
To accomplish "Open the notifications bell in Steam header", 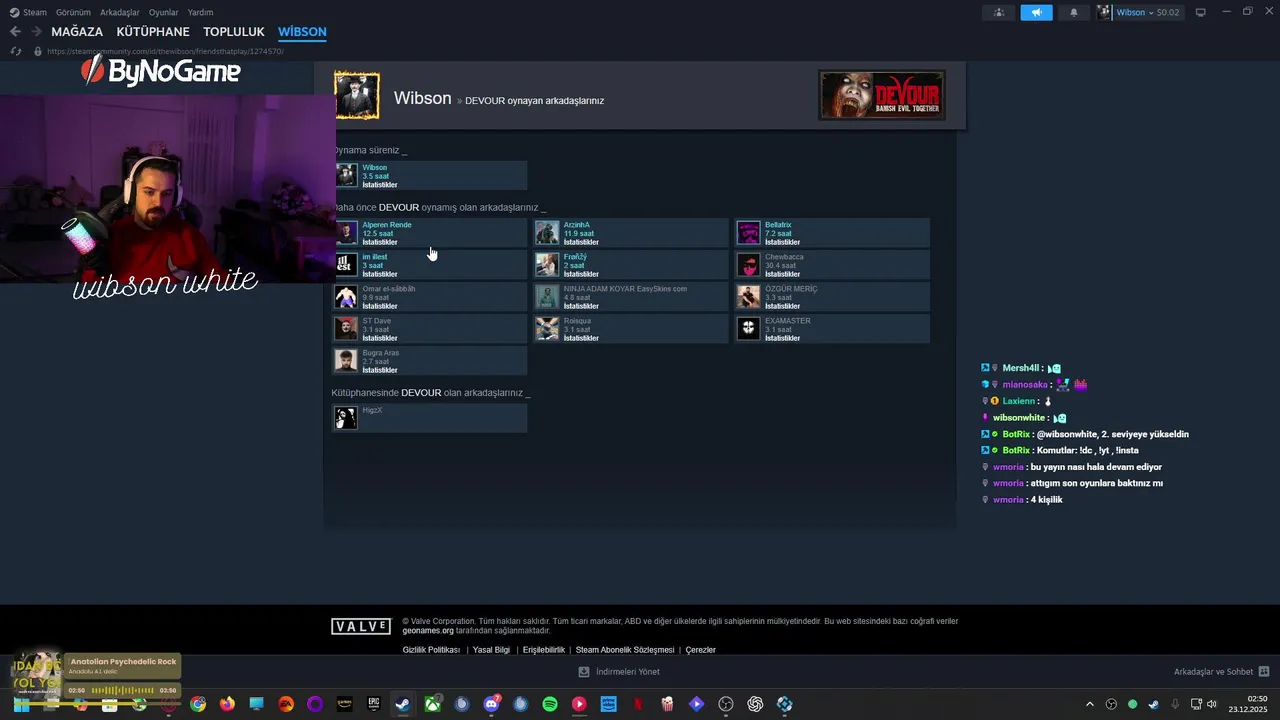I will click(x=1074, y=12).
